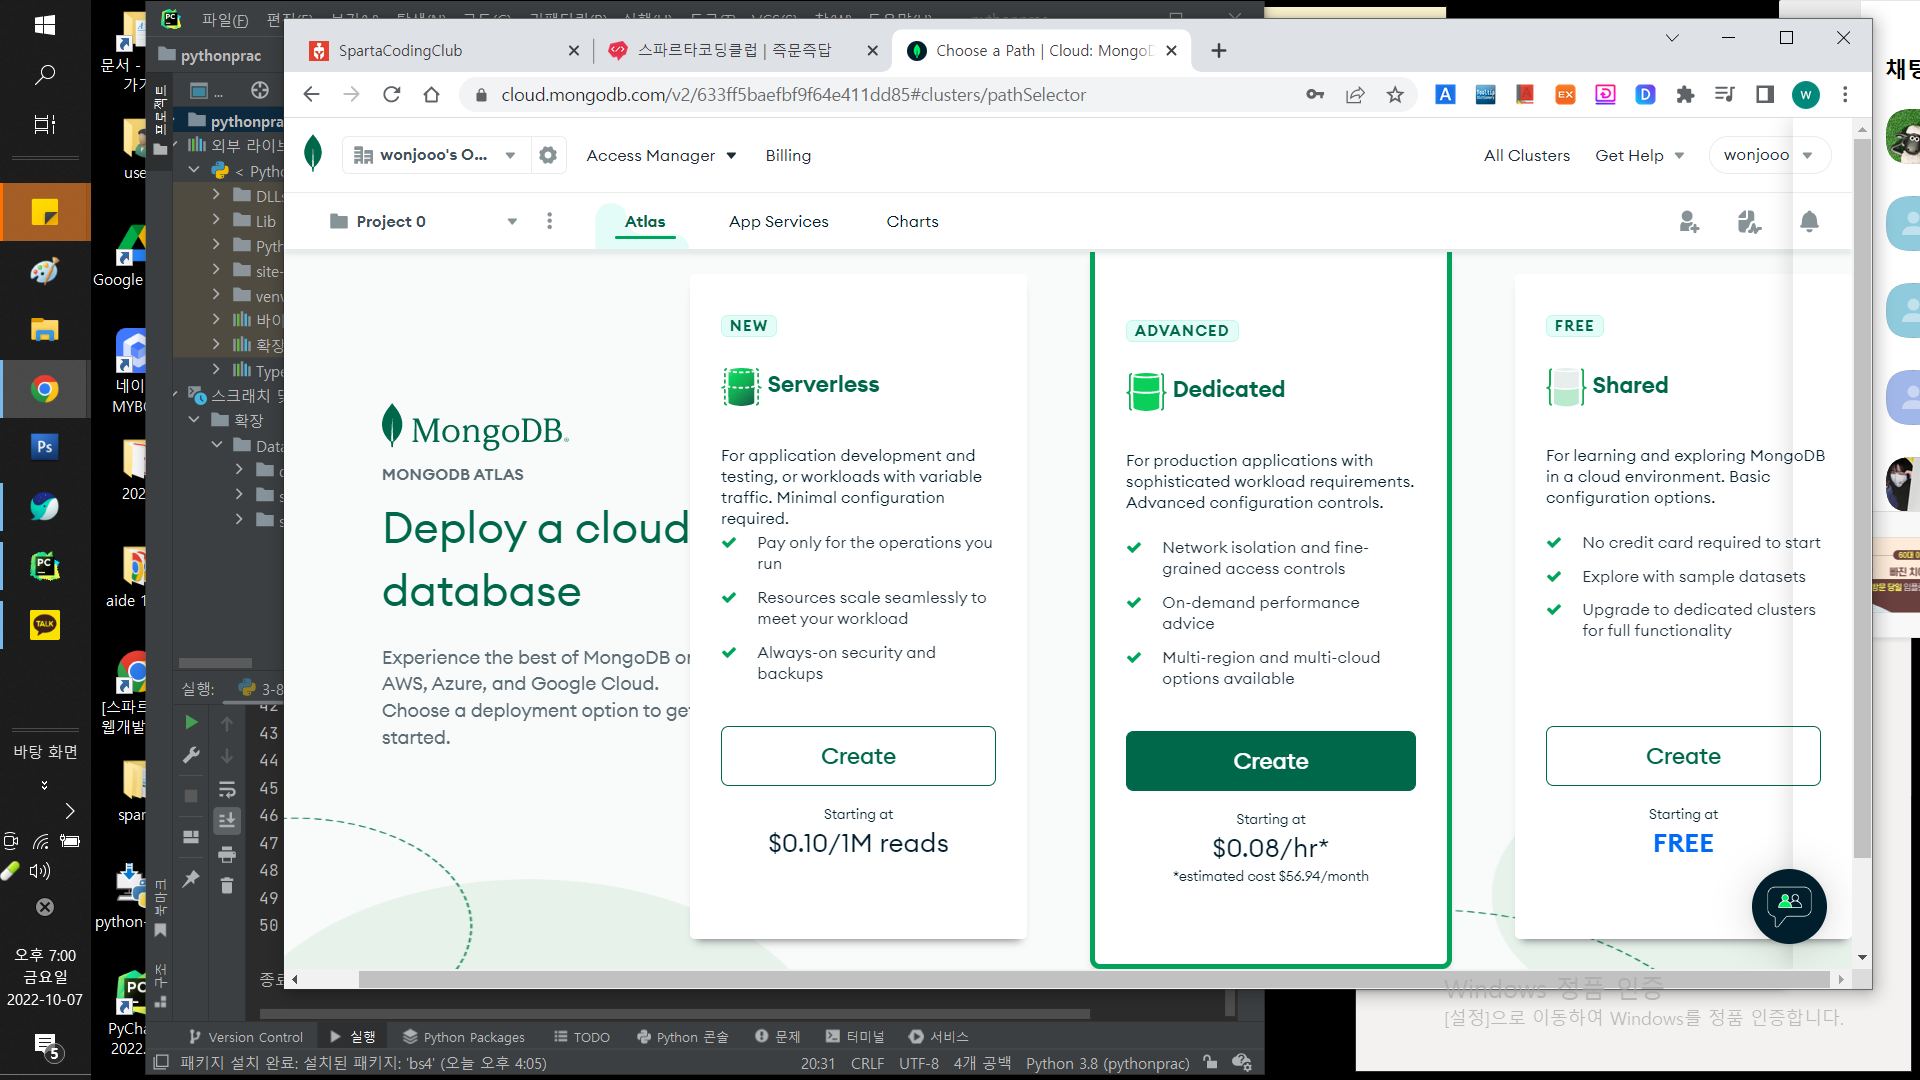Click the share page icon in address bar

coord(1355,95)
